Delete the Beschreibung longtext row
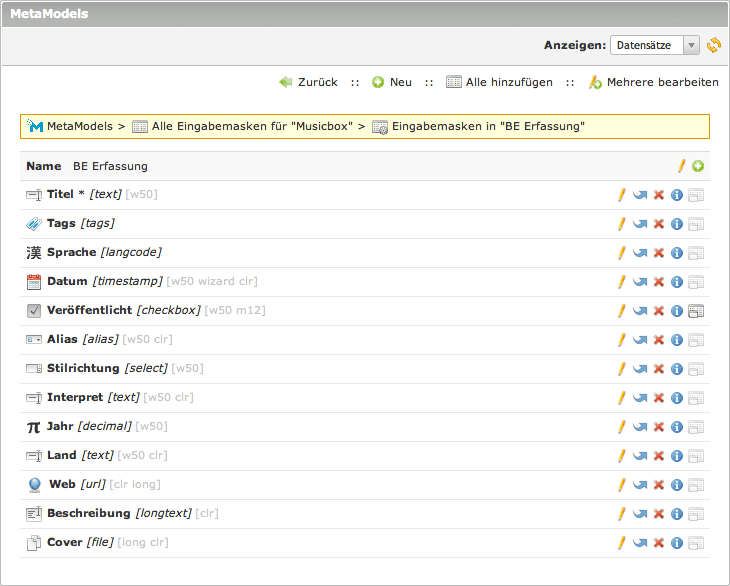 tap(658, 514)
